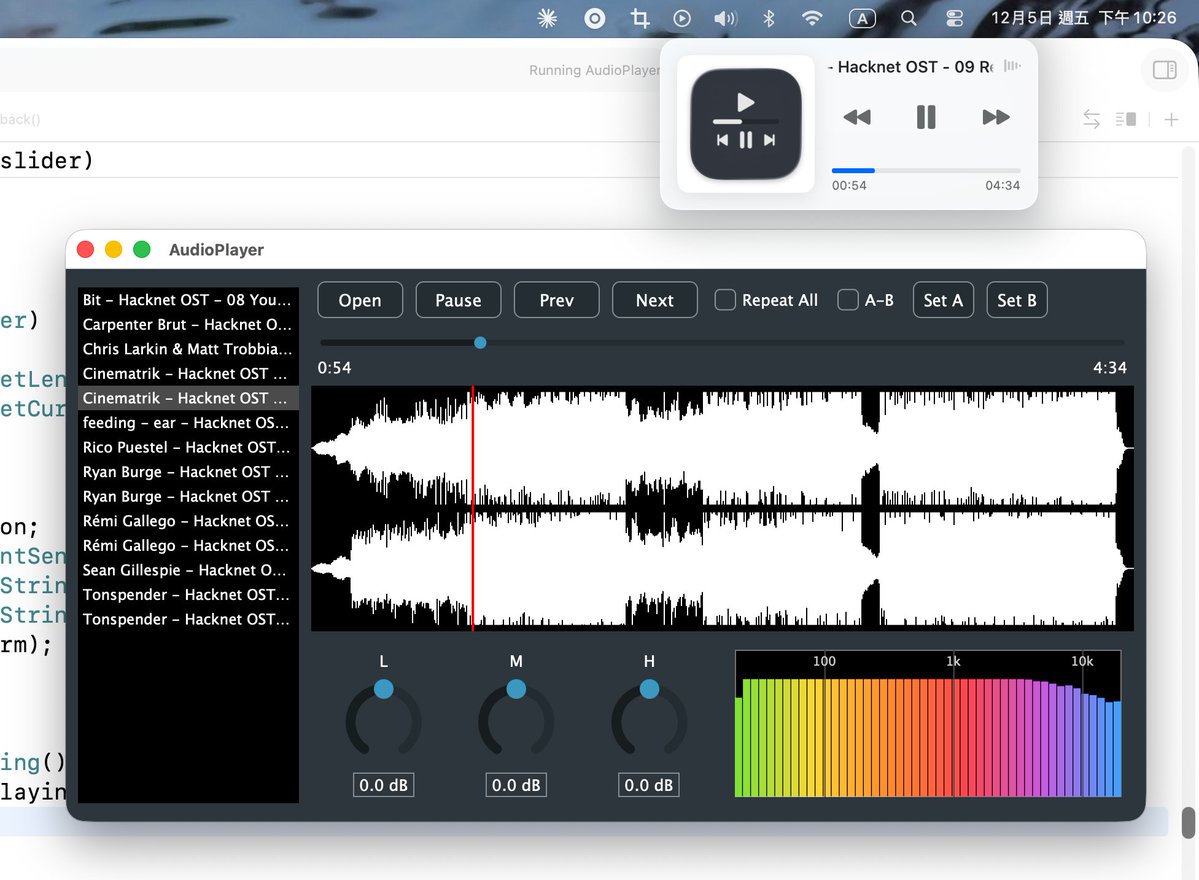Click the elapsed time 0:54 label

(334, 368)
